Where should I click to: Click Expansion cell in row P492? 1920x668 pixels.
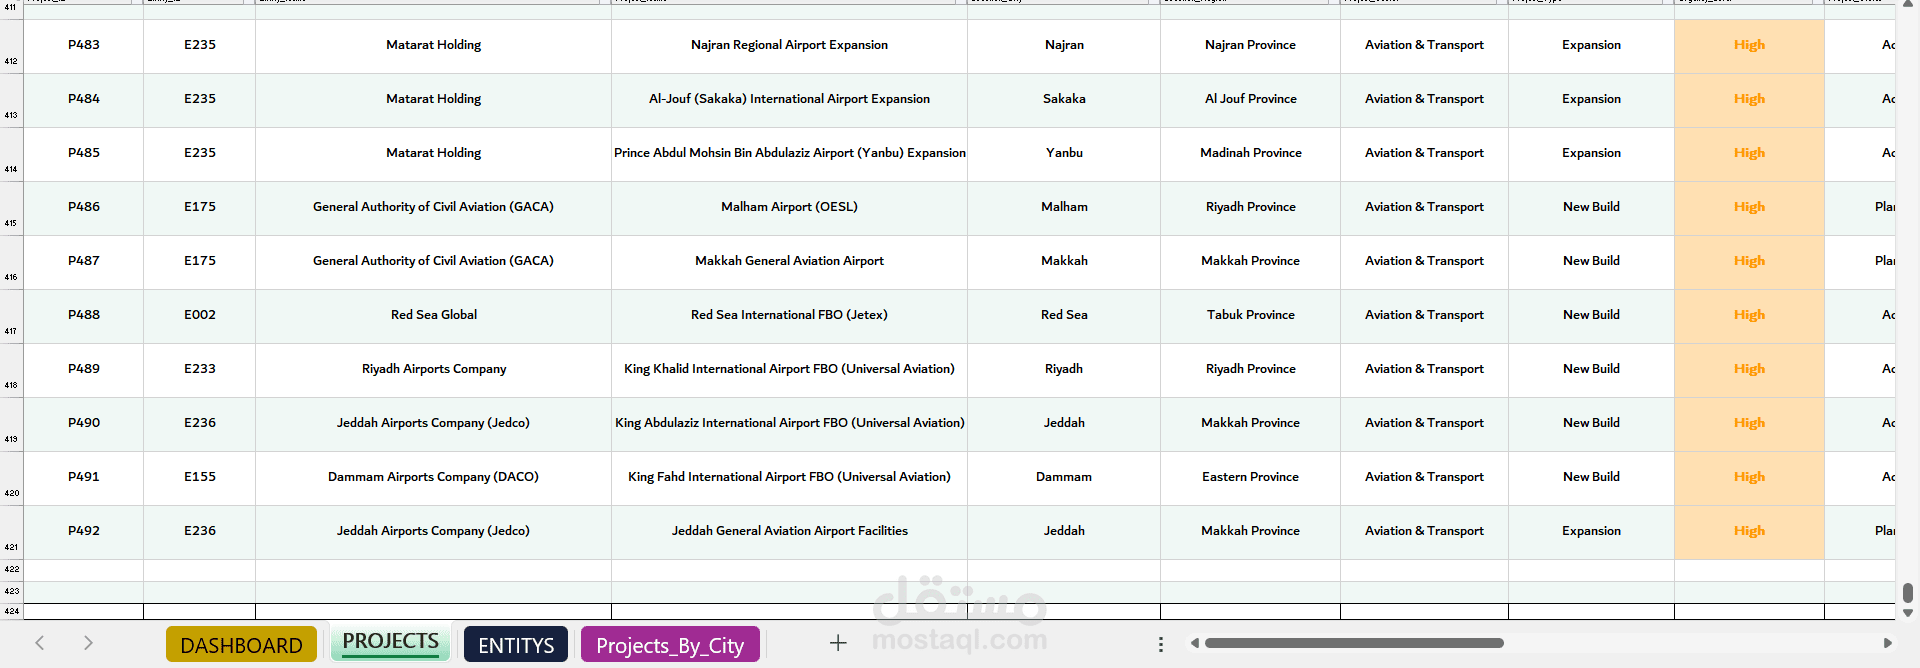point(1591,532)
